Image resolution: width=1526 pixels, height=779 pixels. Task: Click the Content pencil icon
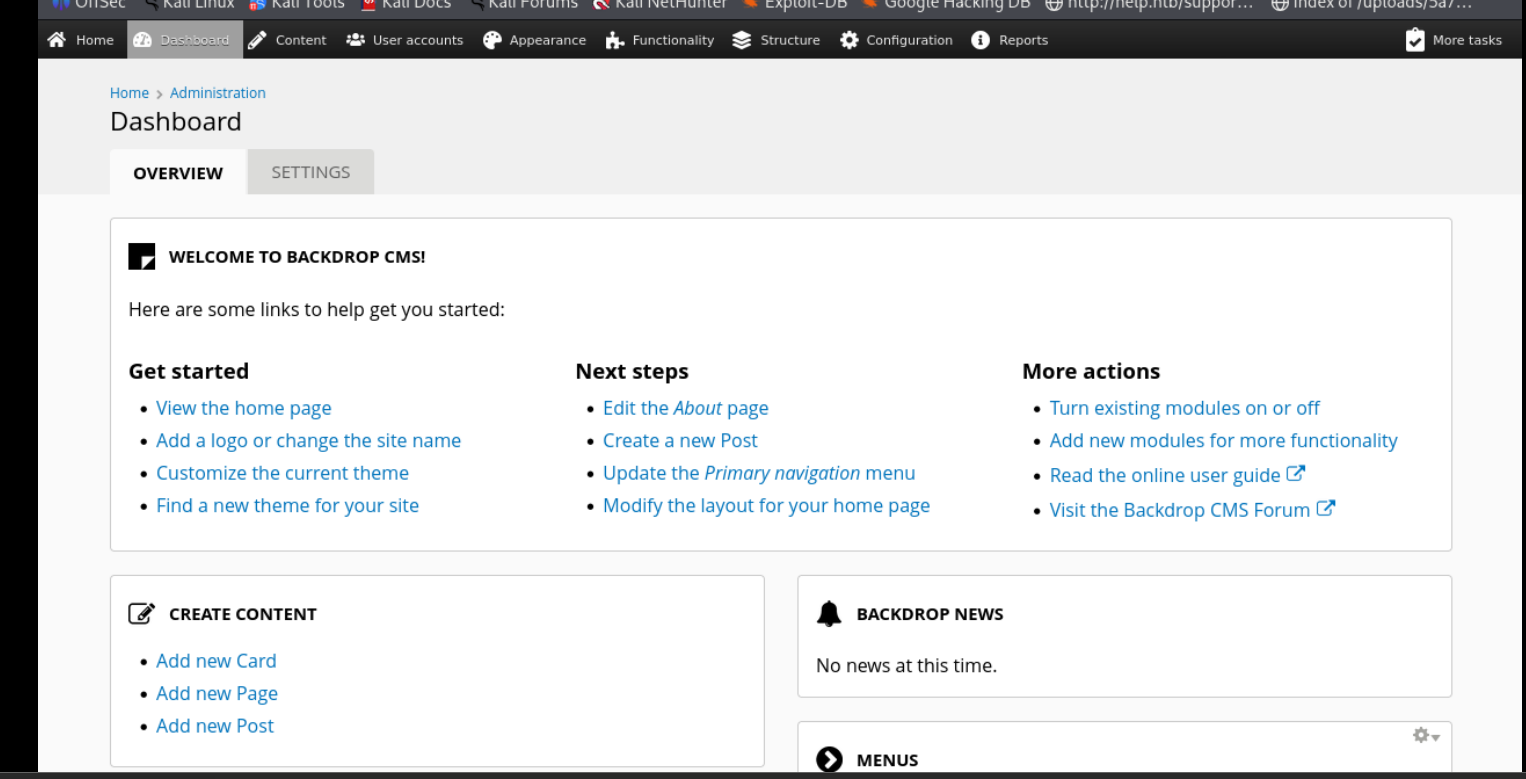258,40
